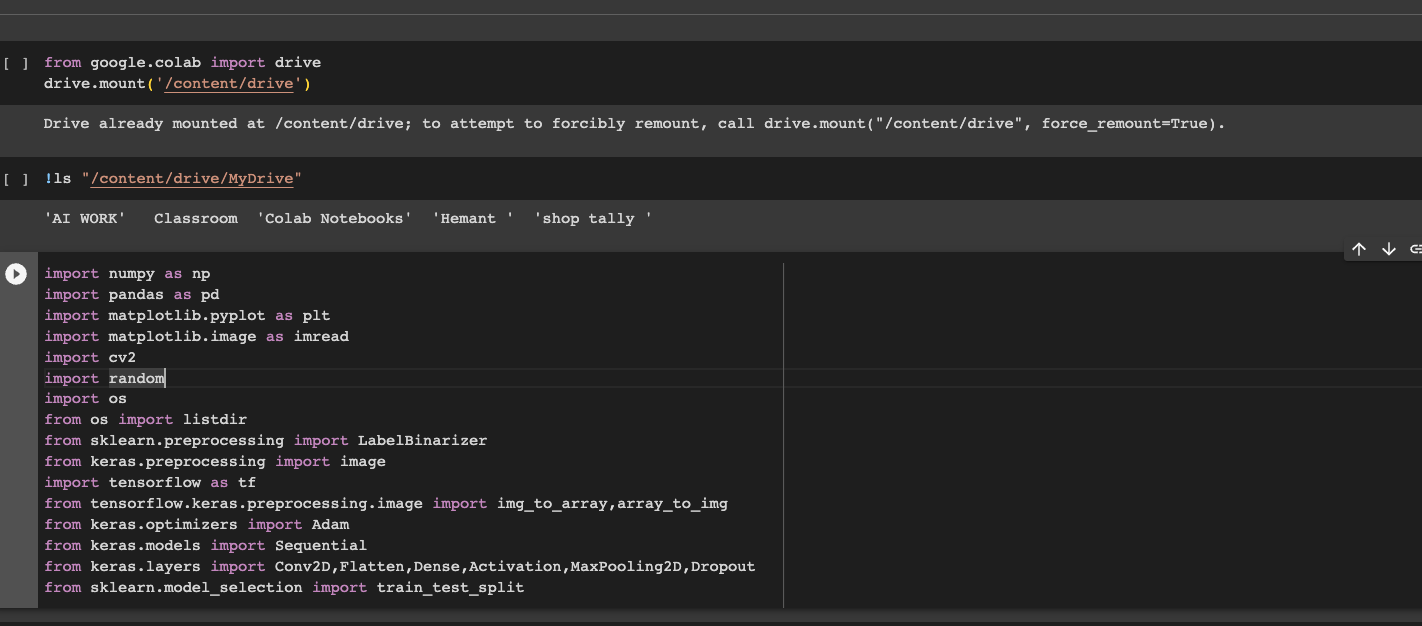Screen dimensions: 1422x626
Task: Open the '/content/drive' path link
Action: [x=229, y=84]
